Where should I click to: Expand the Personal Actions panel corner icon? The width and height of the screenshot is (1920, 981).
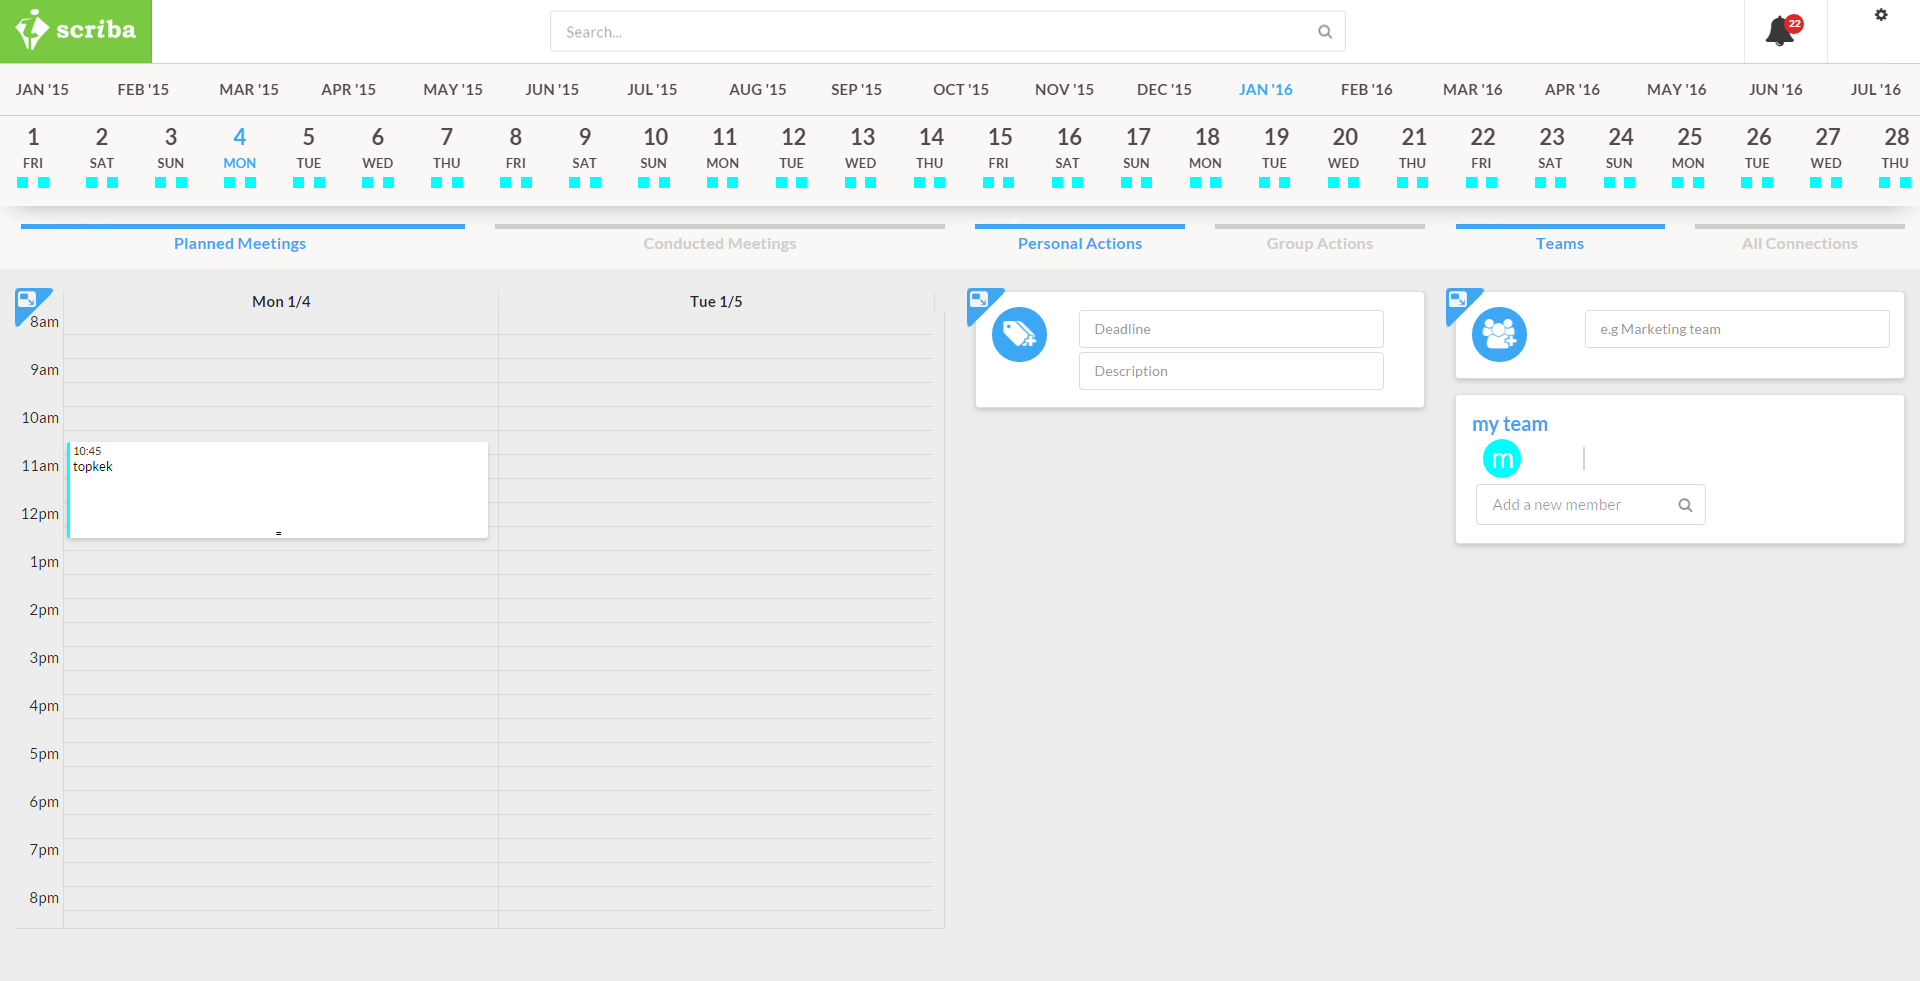click(980, 300)
